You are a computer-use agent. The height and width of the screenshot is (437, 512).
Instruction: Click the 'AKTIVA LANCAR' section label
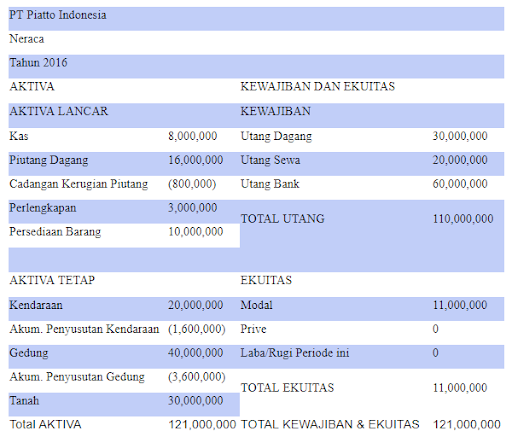point(59,111)
